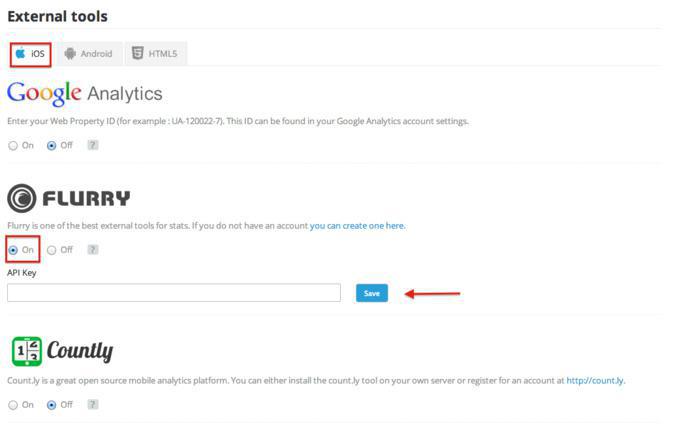Select Off radio for Countly

(52, 404)
